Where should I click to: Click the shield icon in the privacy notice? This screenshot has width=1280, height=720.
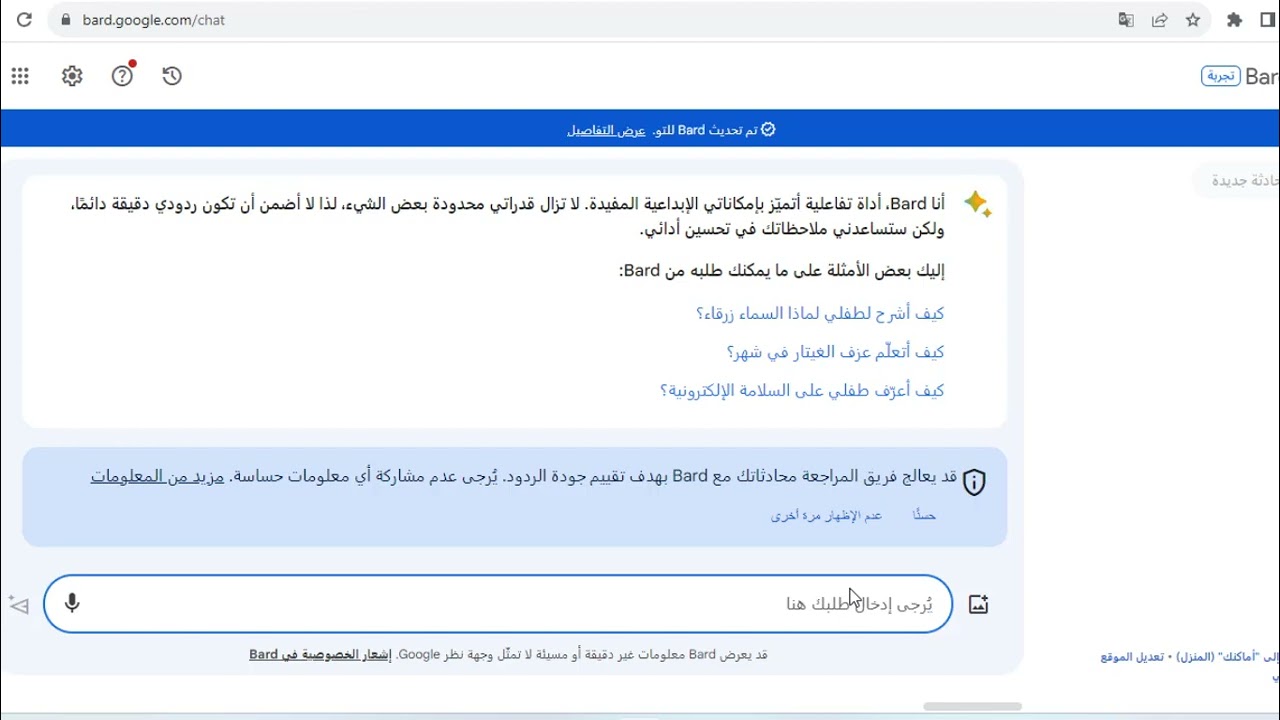pyautogui.click(x=974, y=482)
